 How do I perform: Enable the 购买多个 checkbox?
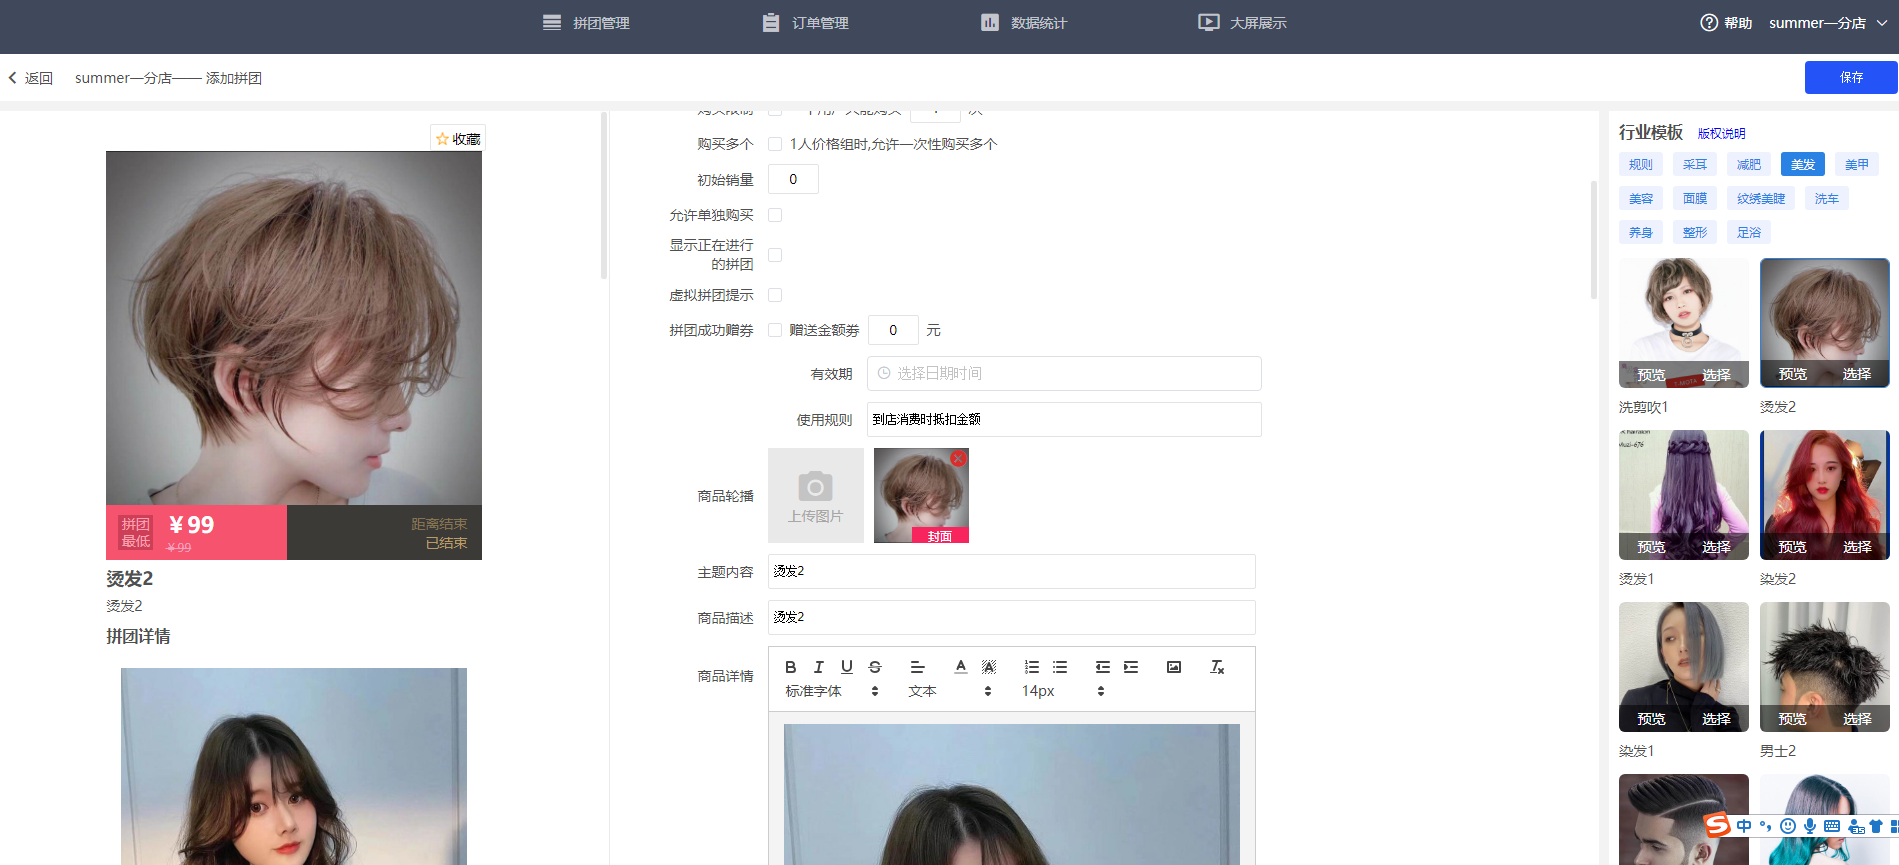pos(775,144)
